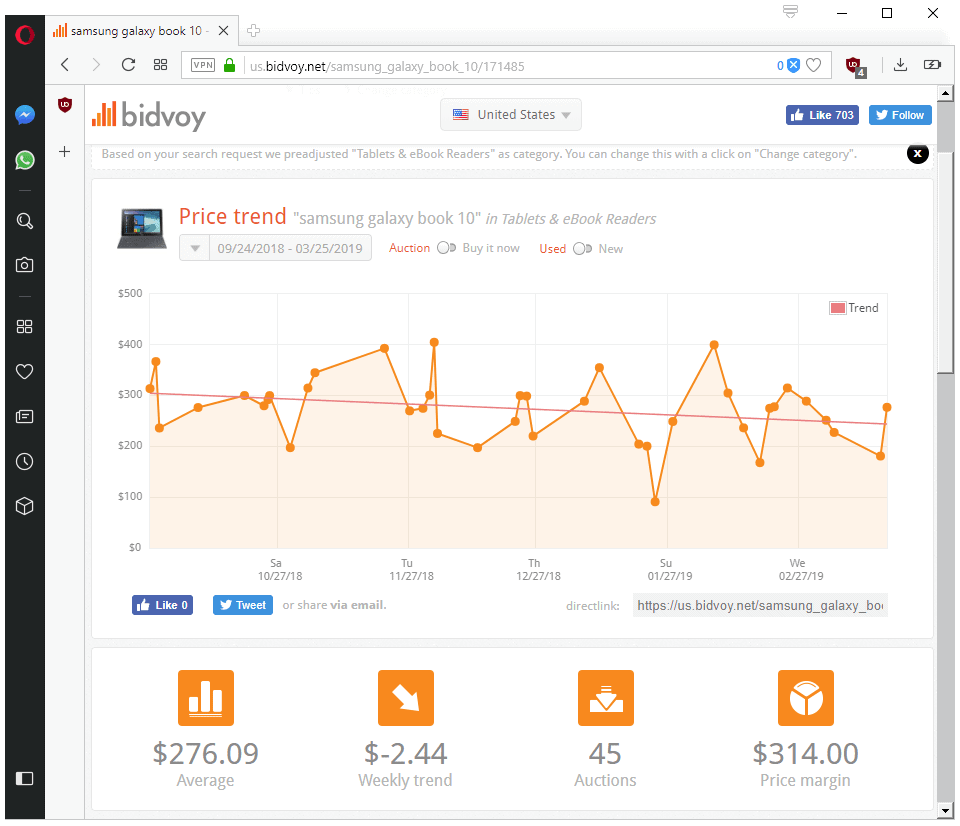This screenshot has width=960, height=826.
Task: Open the Speed Dial grid button
Action: (x=160, y=65)
